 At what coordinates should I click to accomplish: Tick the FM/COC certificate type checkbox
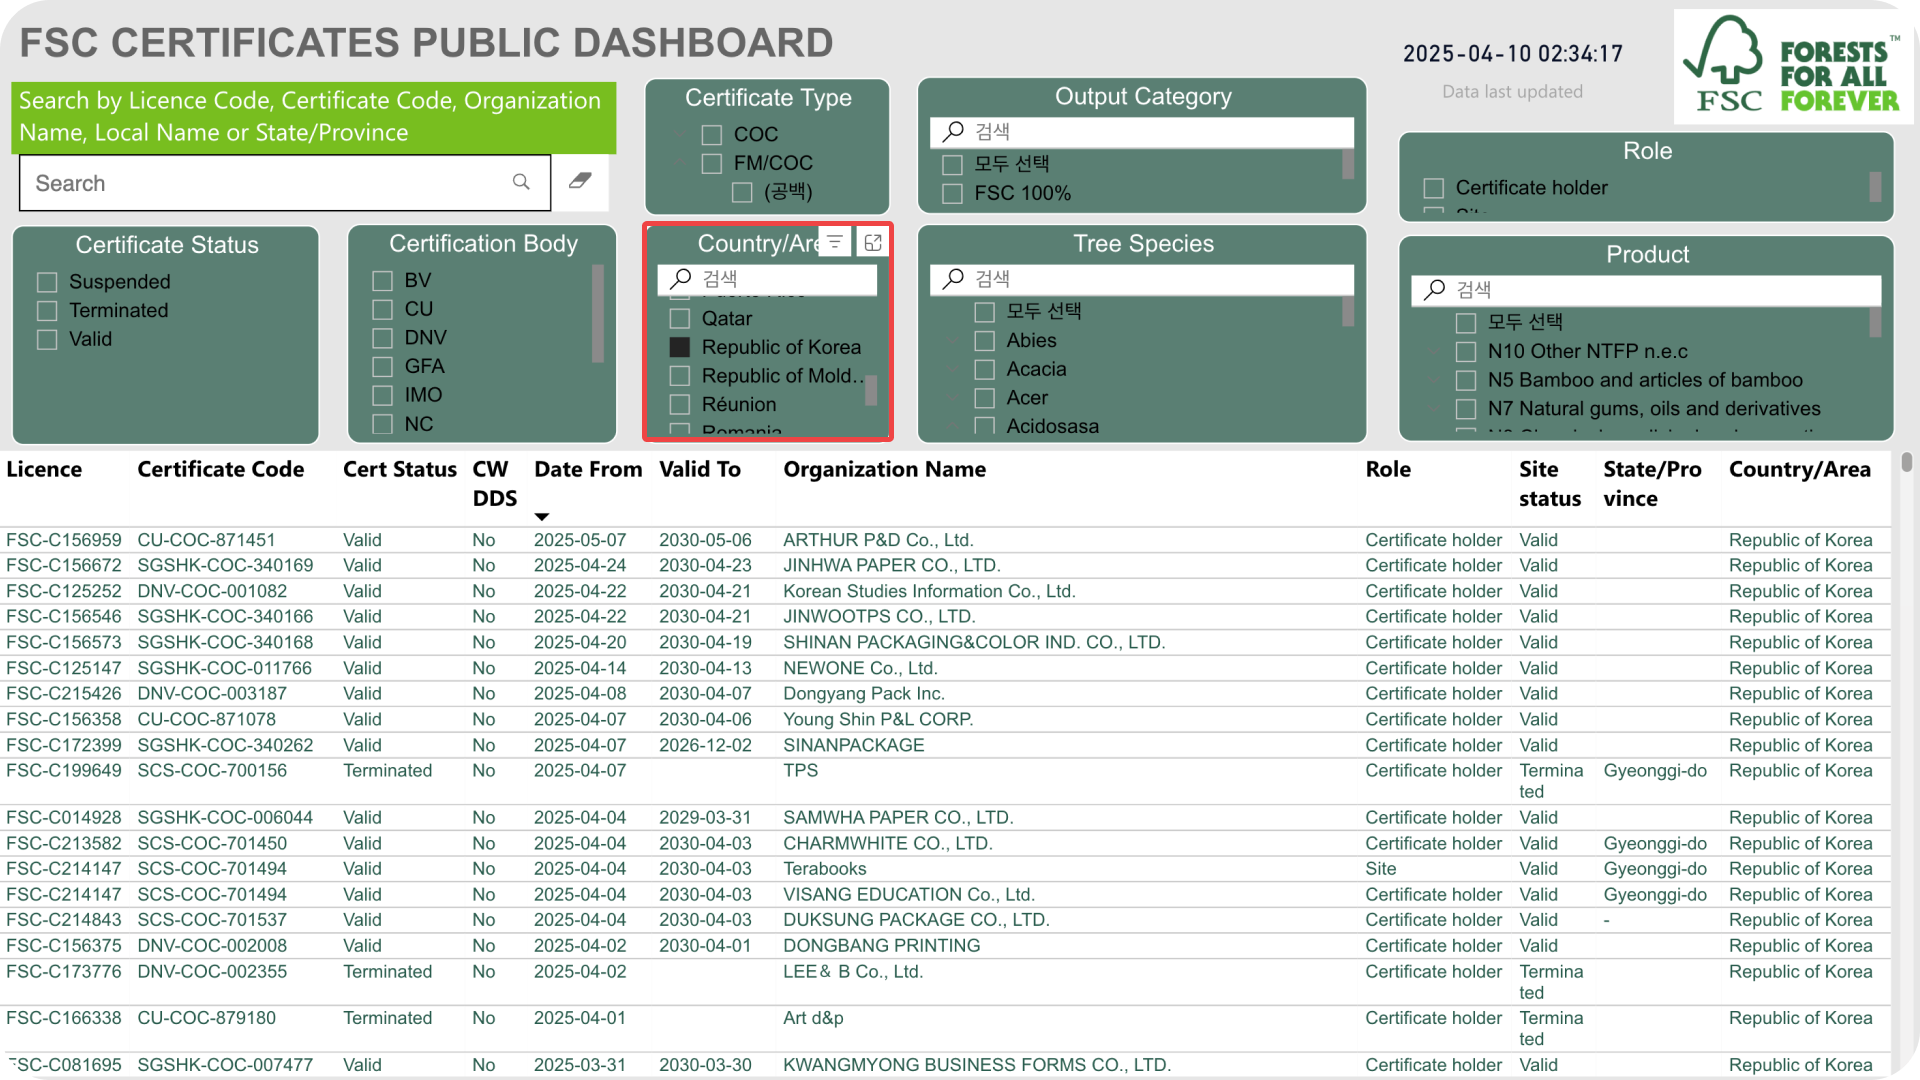(x=712, y=163)
